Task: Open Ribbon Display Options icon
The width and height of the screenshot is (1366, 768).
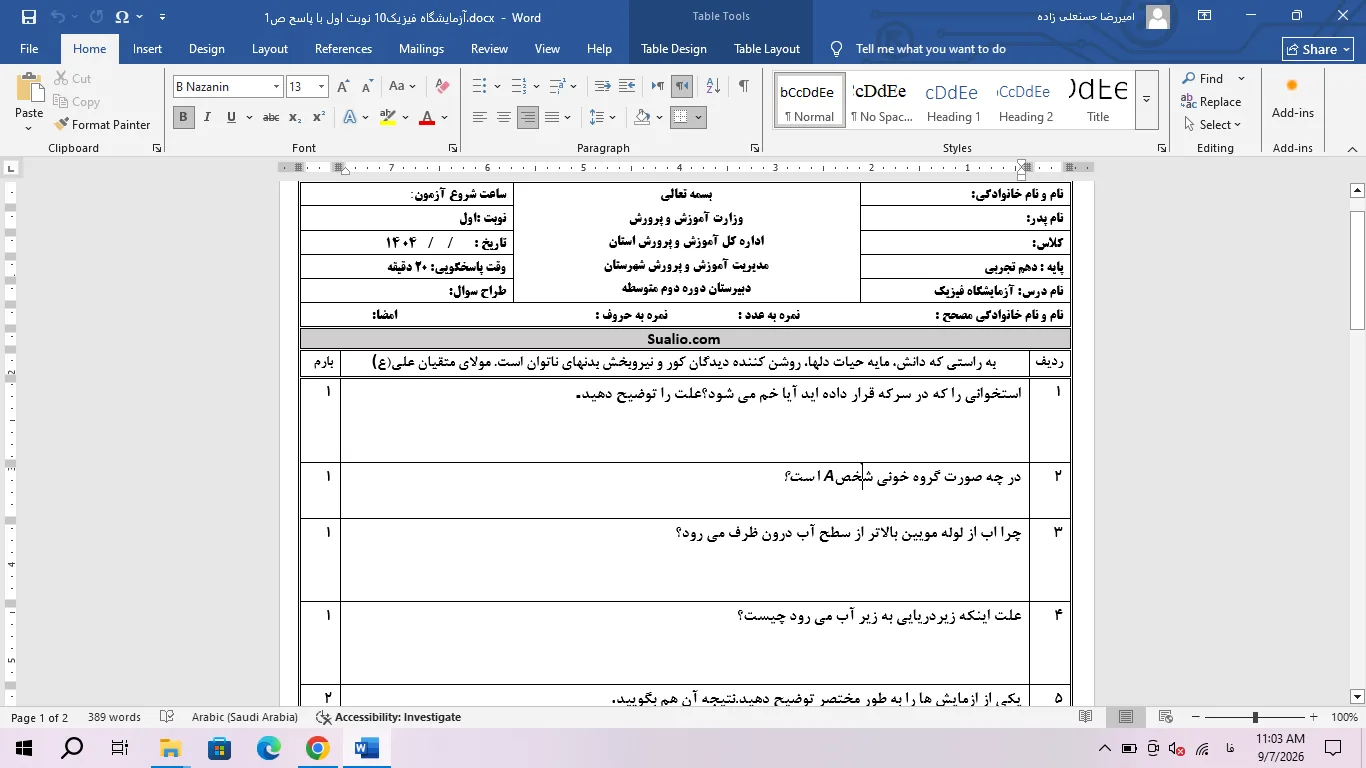Action: pos(1205,16)
